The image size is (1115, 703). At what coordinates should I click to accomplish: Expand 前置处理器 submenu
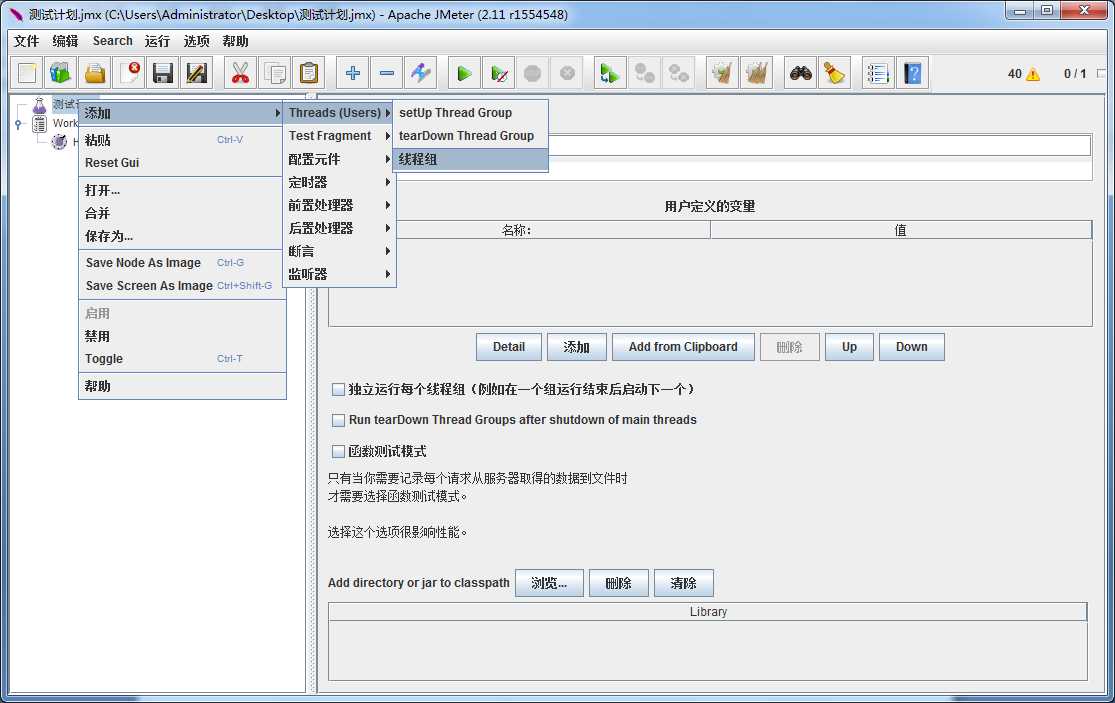[339, 205]
